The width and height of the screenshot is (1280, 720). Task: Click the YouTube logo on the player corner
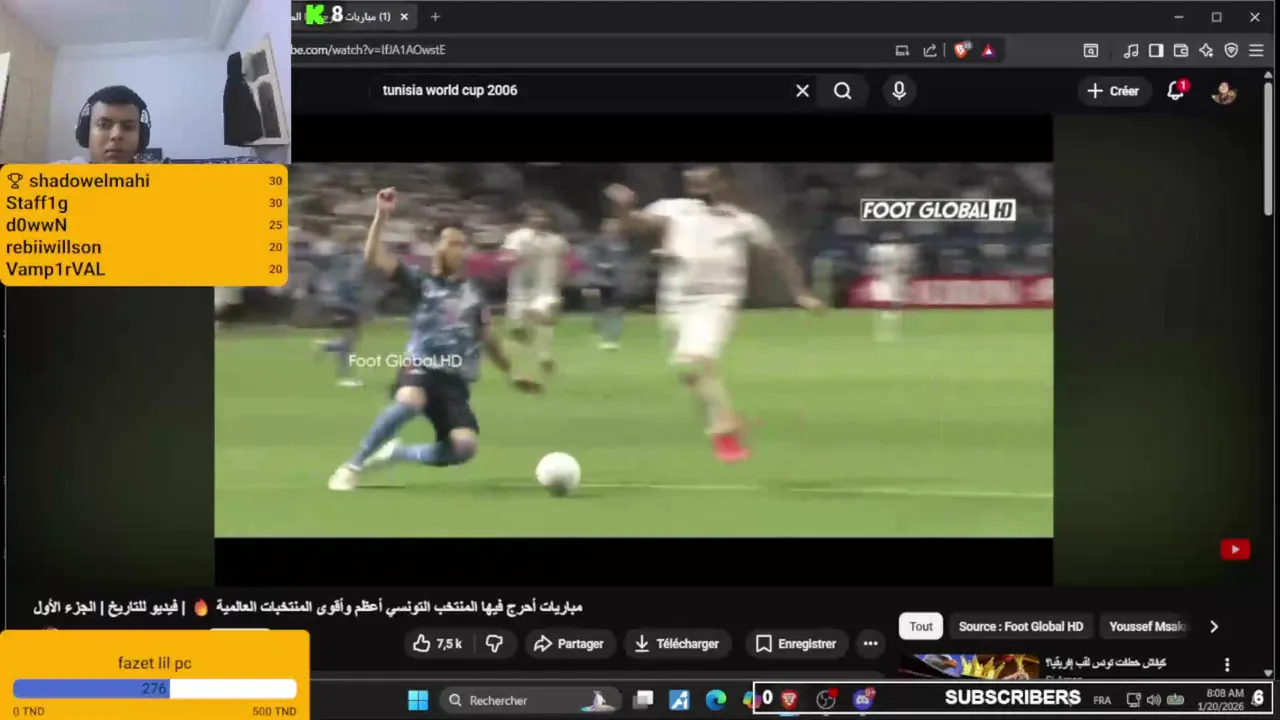point(1235,549)
